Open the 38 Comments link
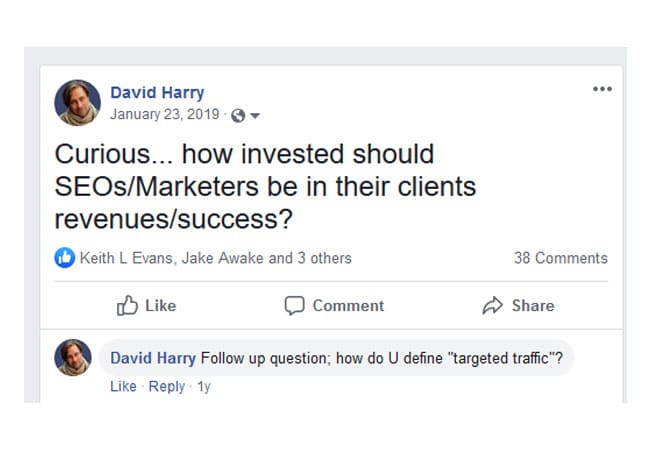This screenshot has width=650, height=450. 561,258
